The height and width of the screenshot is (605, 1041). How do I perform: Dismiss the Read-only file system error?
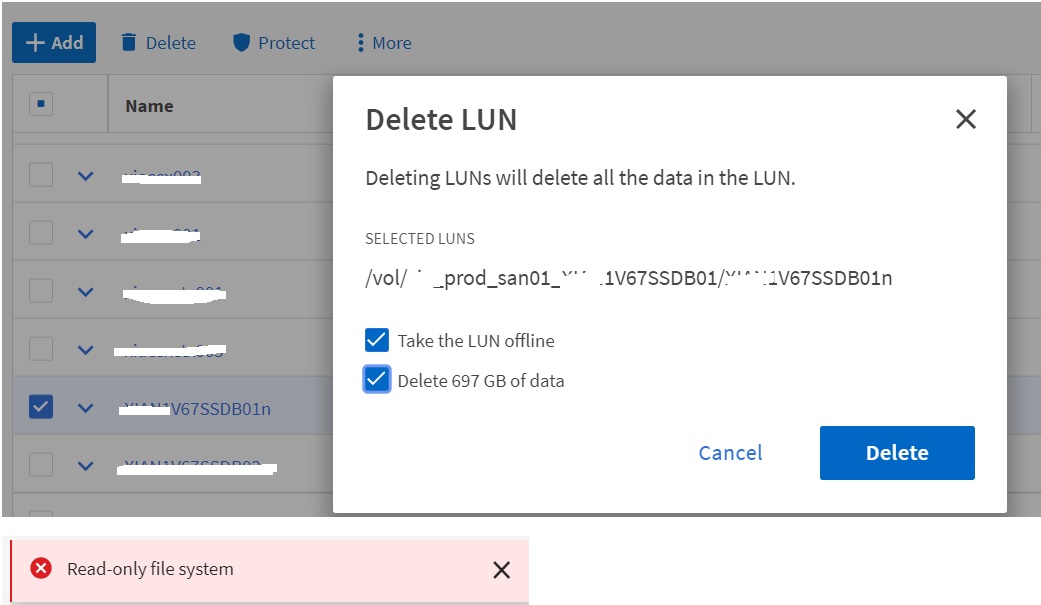(x=501, y=570)
